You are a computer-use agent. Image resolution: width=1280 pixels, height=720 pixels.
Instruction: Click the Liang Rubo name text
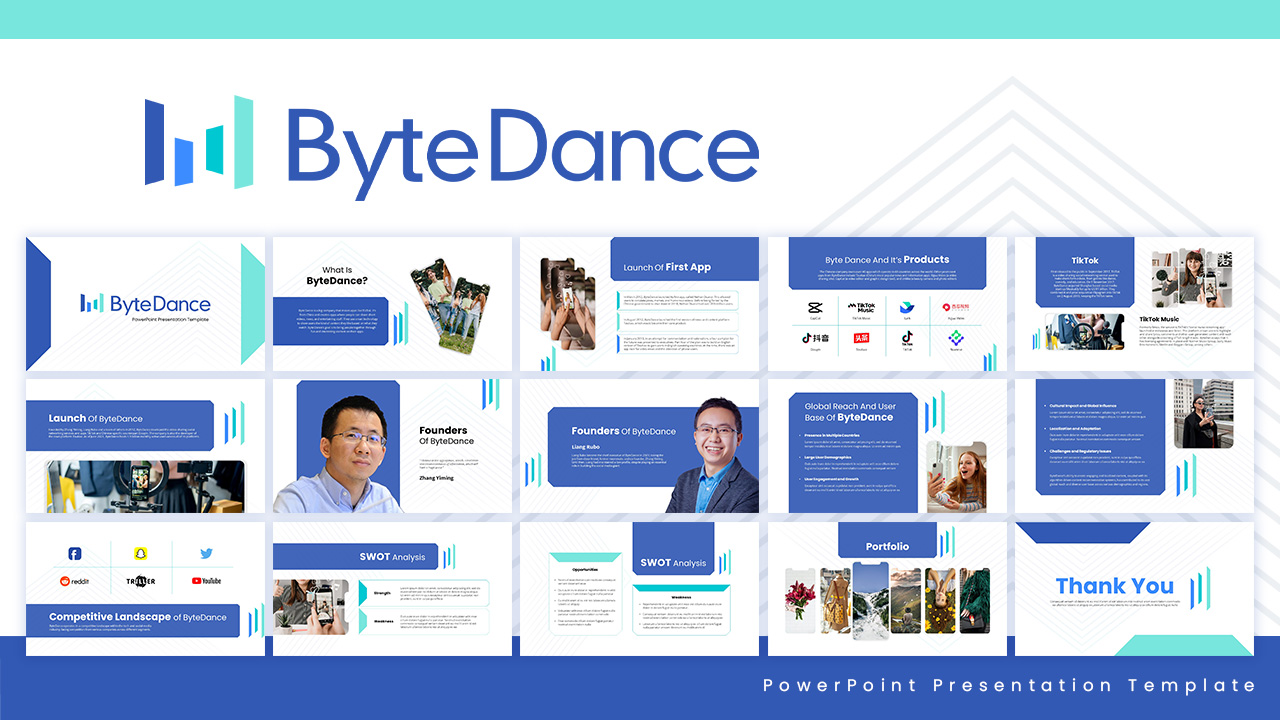[588, 446]
